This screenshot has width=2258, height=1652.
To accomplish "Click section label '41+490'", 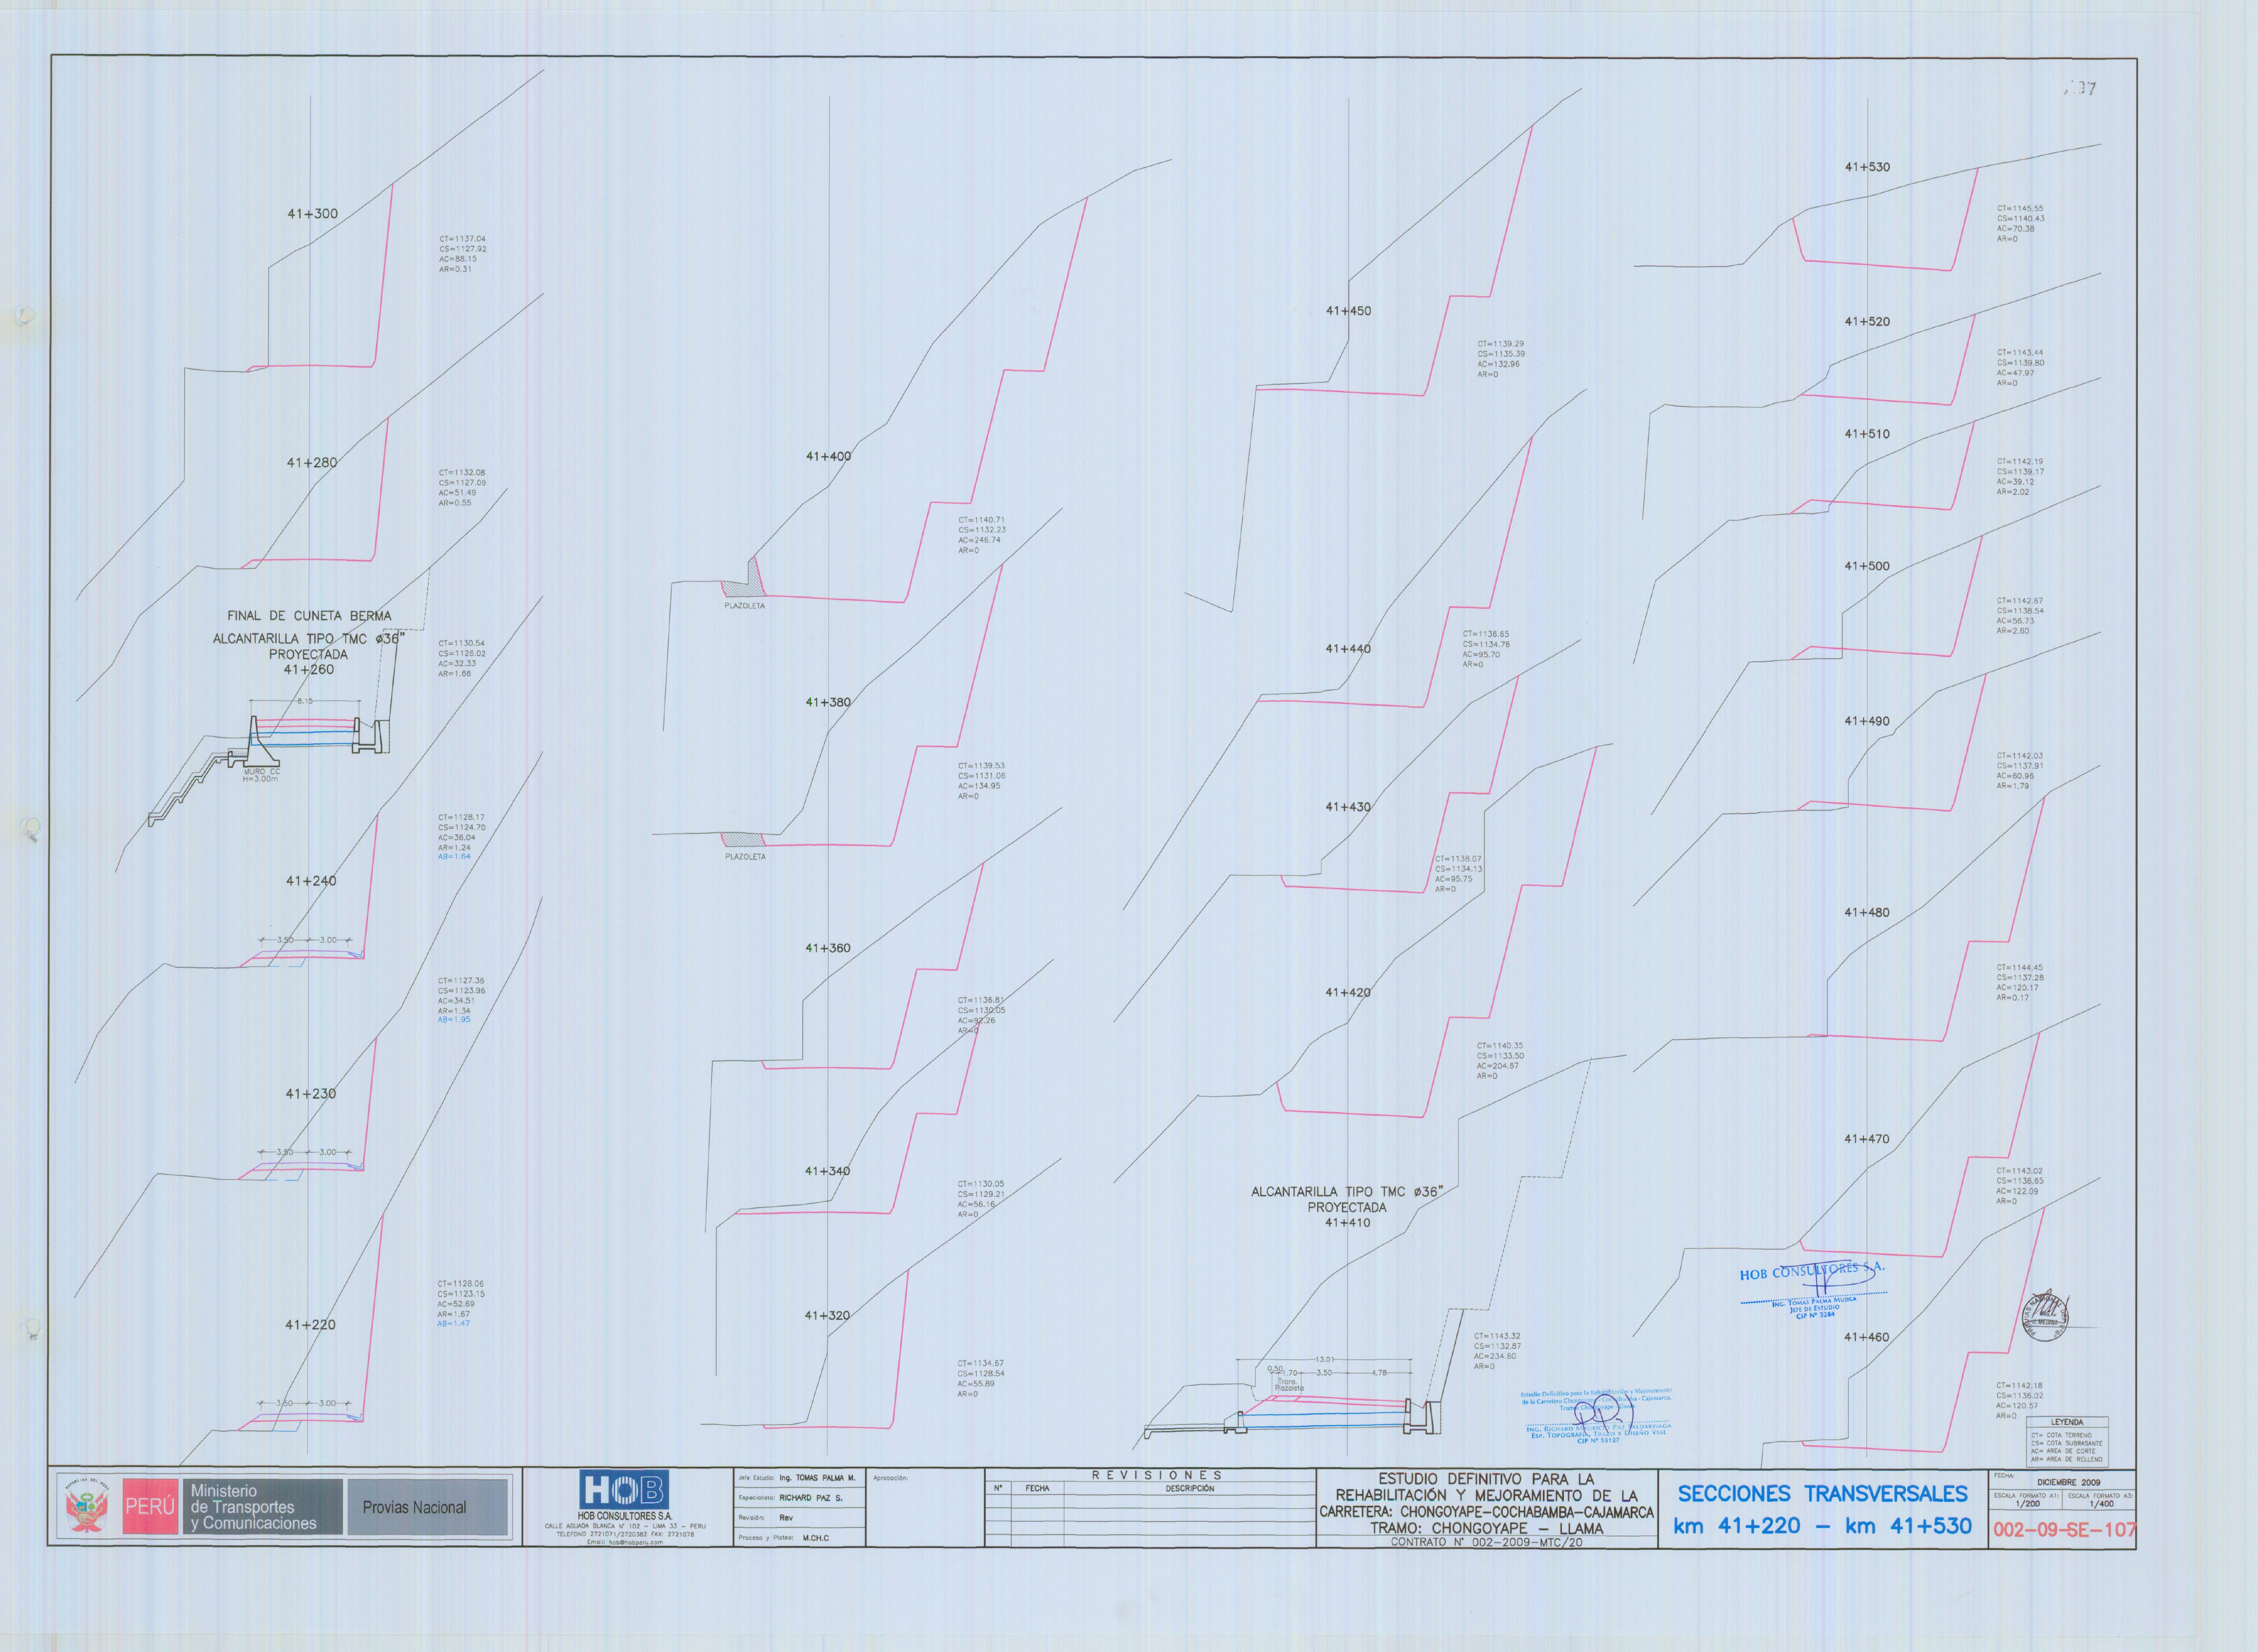I will tap(1867, 721).
